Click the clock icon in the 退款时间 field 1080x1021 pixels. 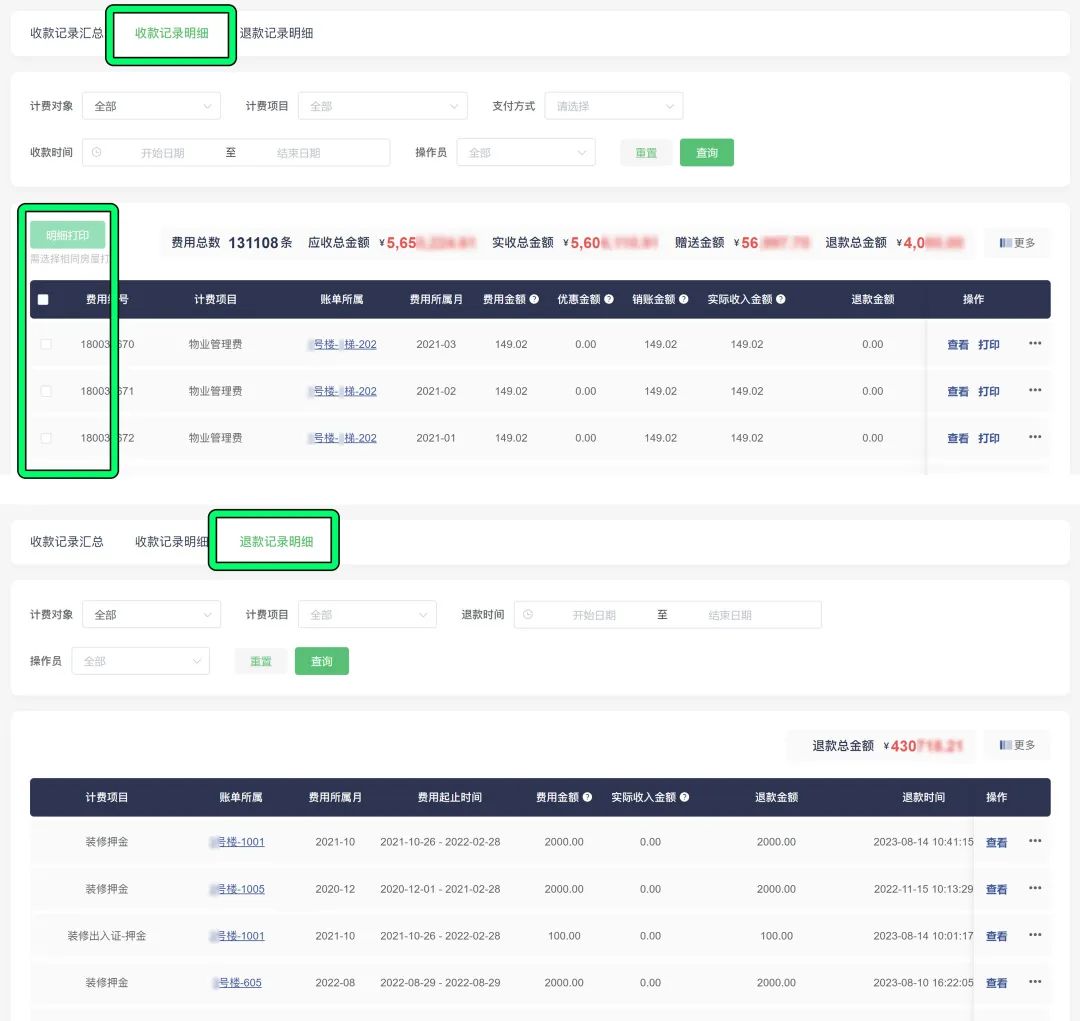point(528,615)
